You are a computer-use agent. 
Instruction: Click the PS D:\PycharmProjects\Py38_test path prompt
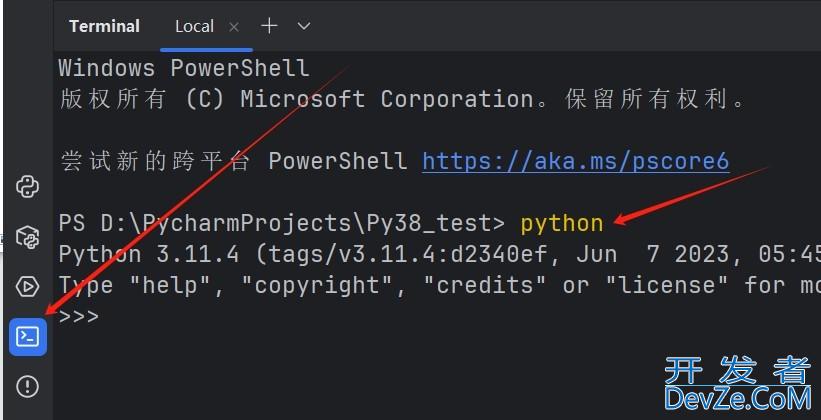(x=283, y=223)
